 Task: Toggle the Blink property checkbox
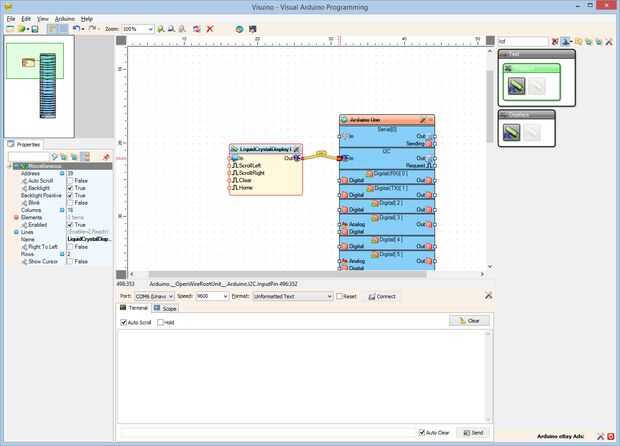[70, 203]
